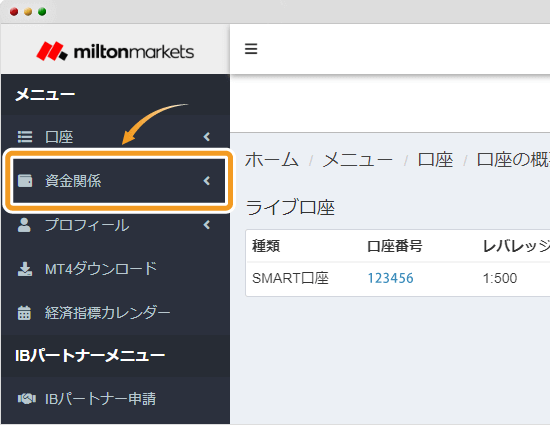Expand the 資金関係 menu chevron

point(207,181)
